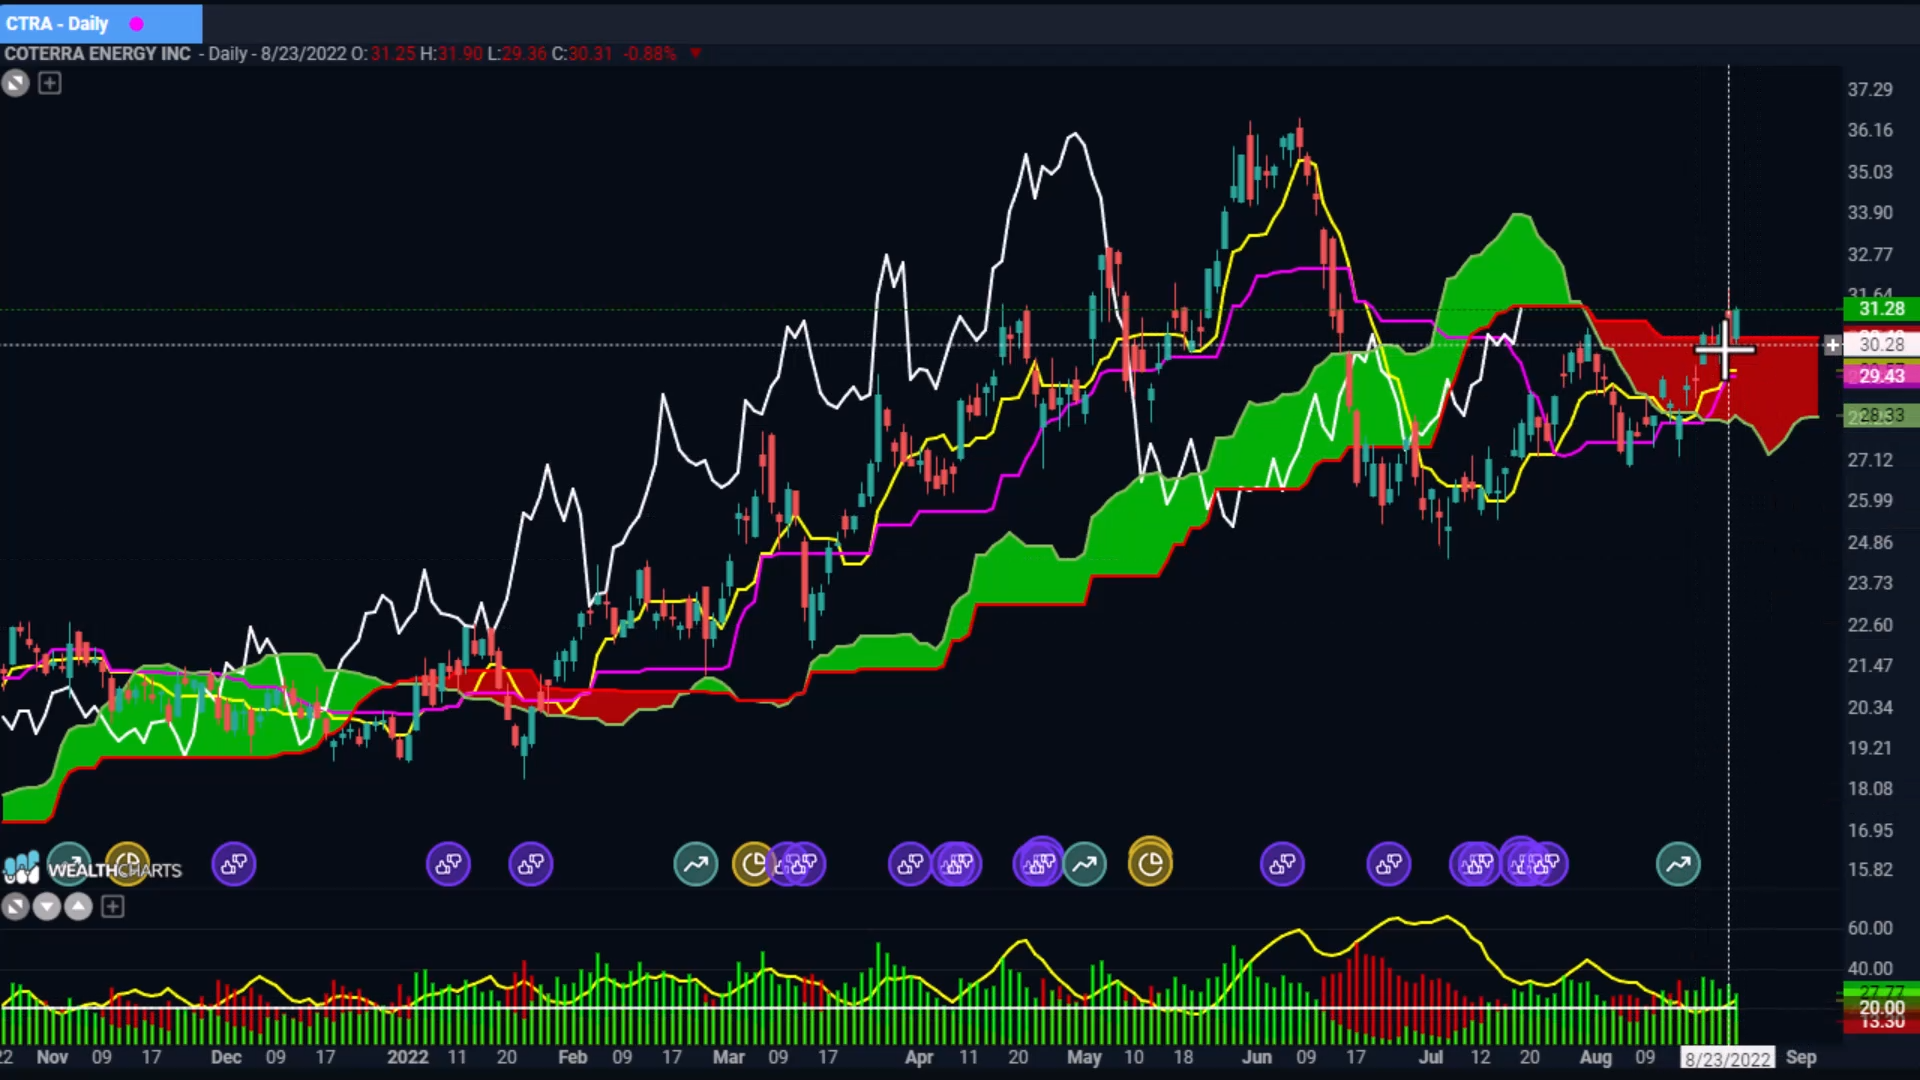This screenshot has height=1080, width=1920.
Task: Click the 20.00 indicator value label
Action: pyautogui.click(x=1881, y=1008)
